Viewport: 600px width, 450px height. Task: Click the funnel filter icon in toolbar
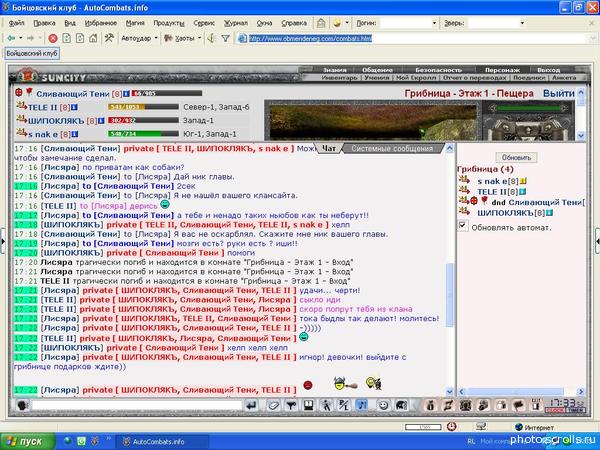(x=225, y=38)
